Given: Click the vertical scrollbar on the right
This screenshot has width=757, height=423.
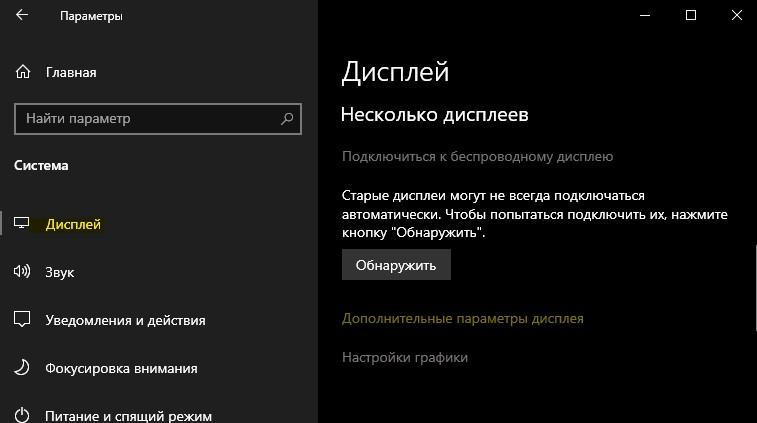Looking at the screenshot, I should 755,288.
